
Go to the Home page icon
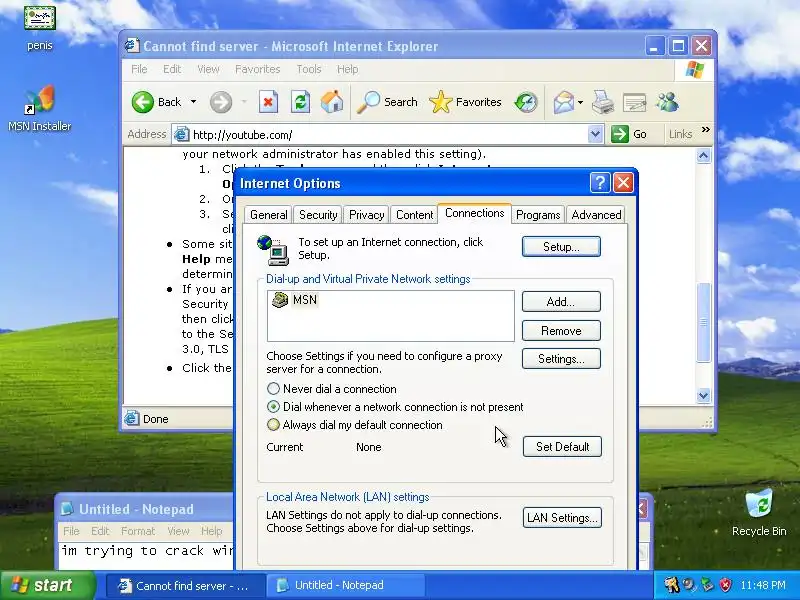(332, 102)
